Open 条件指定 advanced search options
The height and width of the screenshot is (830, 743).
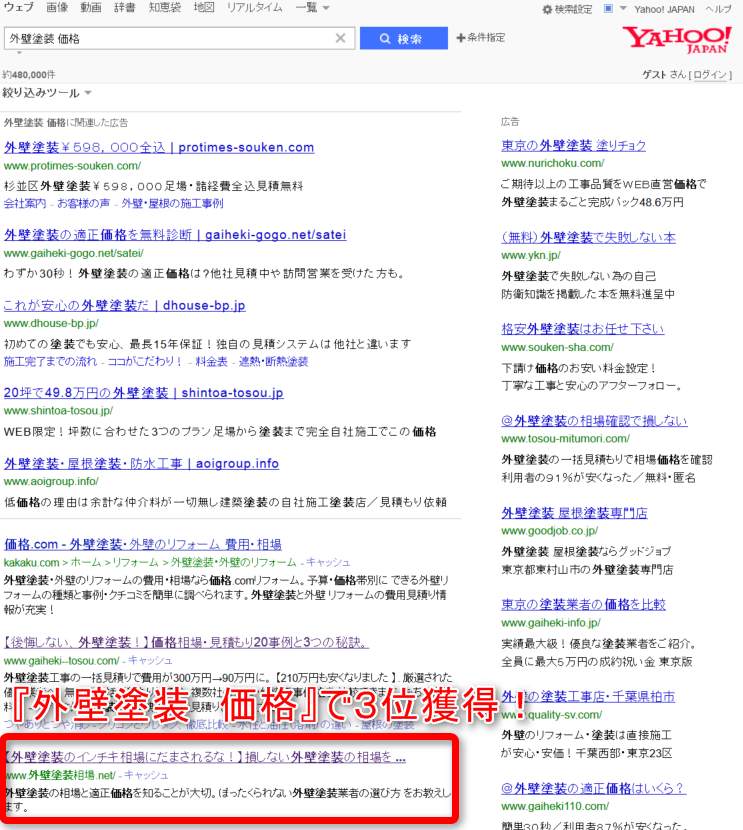[481, 38]
